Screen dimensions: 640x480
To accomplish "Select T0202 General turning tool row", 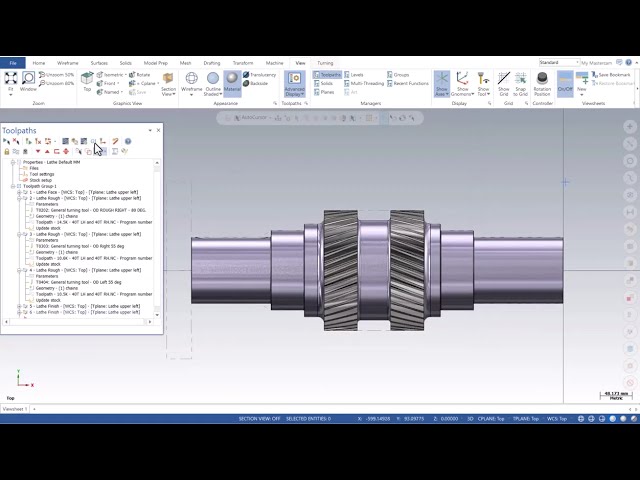I will pyautogui.click(x=91, y=210).
